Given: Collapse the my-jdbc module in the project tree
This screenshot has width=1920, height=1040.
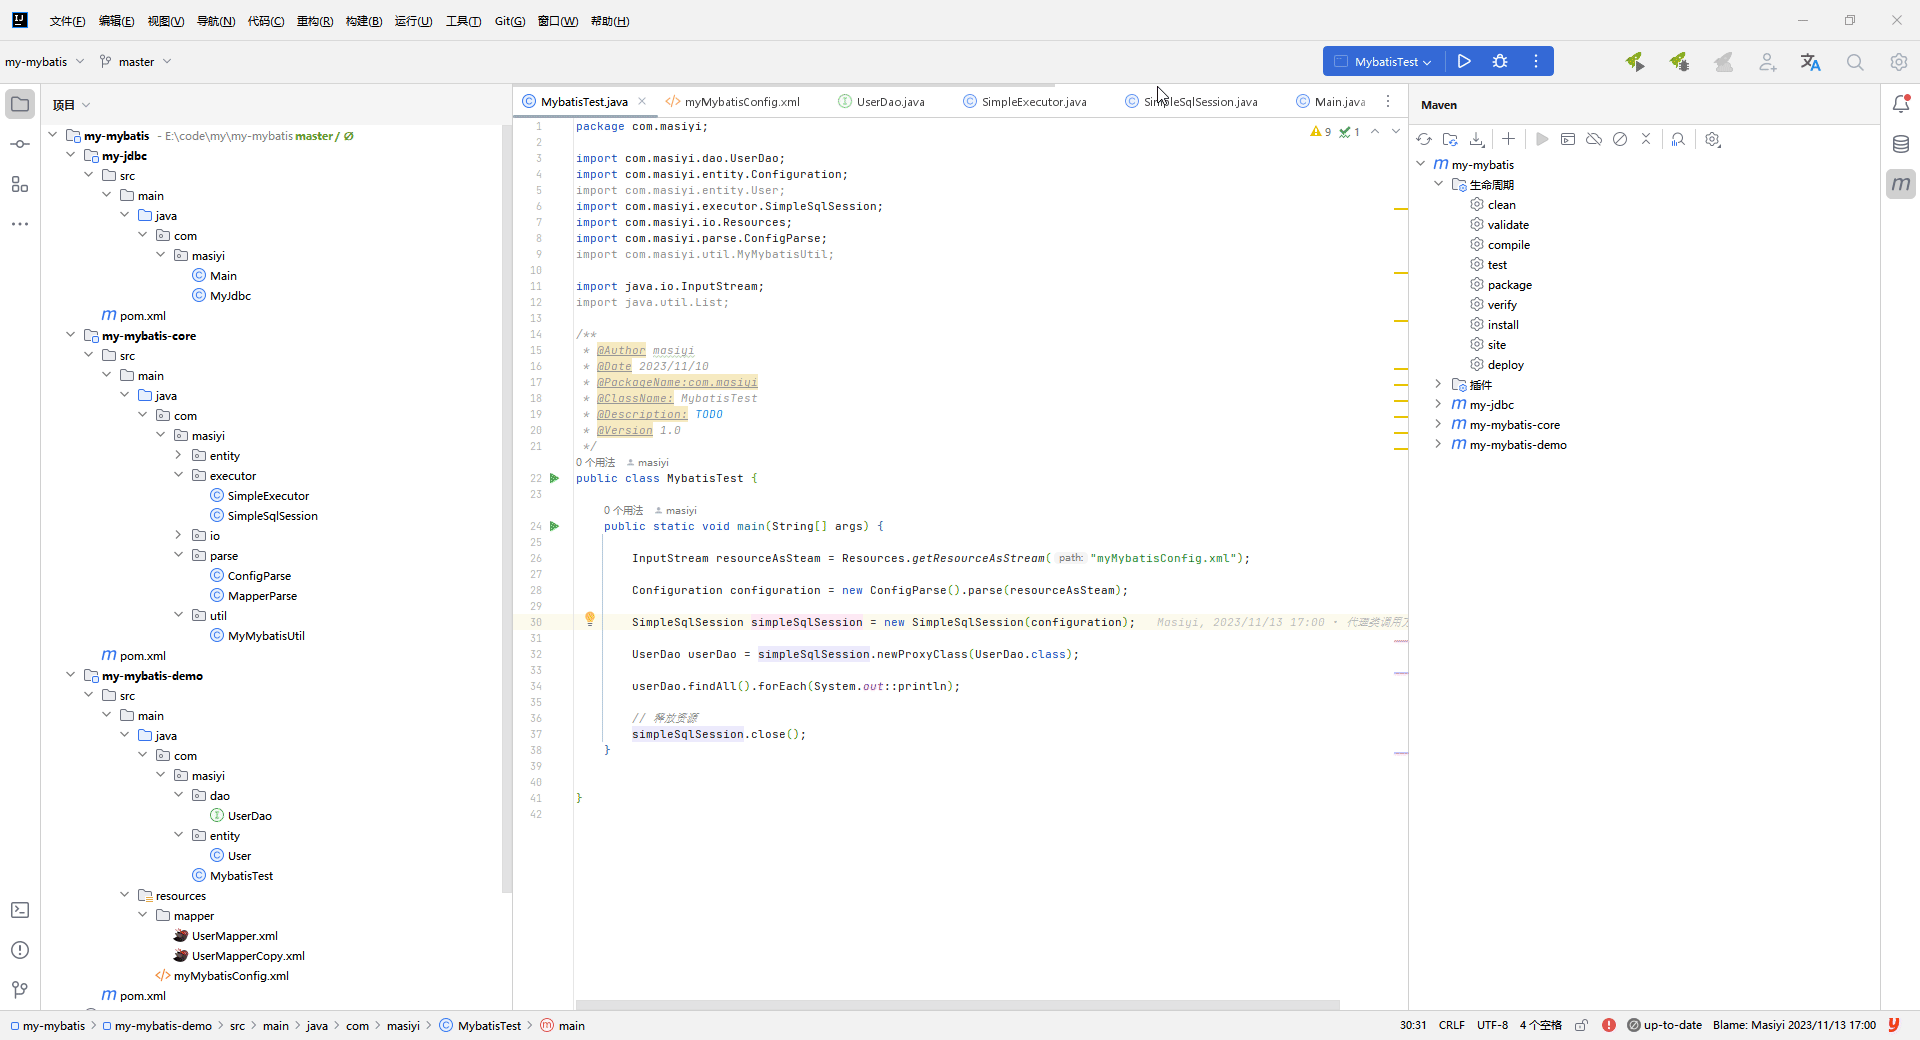Looking at the screenshot, I should pyautogui.click(x=71, y=155).
